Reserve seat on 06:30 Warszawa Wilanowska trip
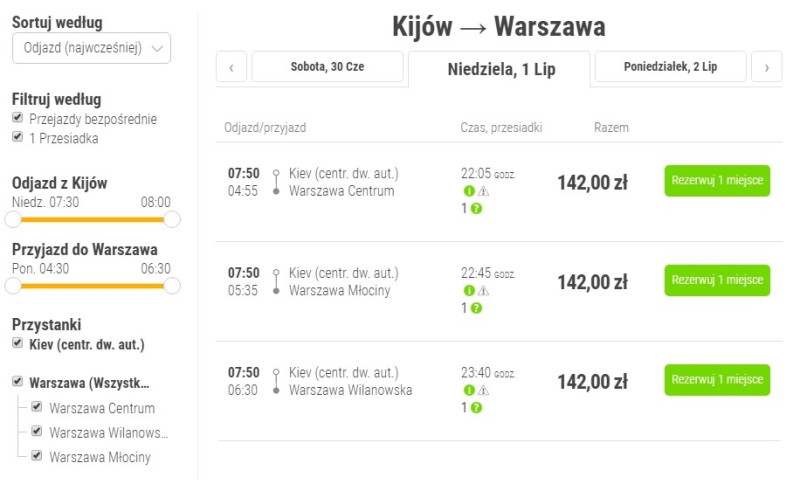 [x=717, y=380]
